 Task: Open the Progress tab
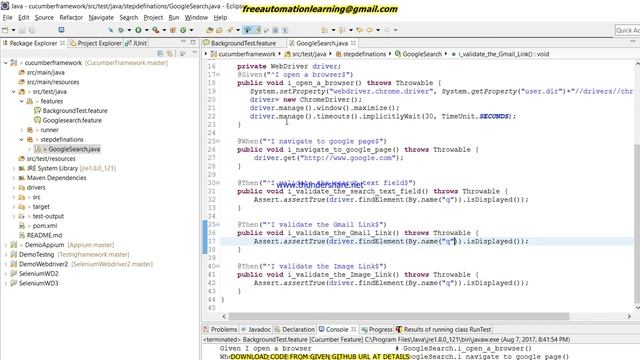pos(377,329)
